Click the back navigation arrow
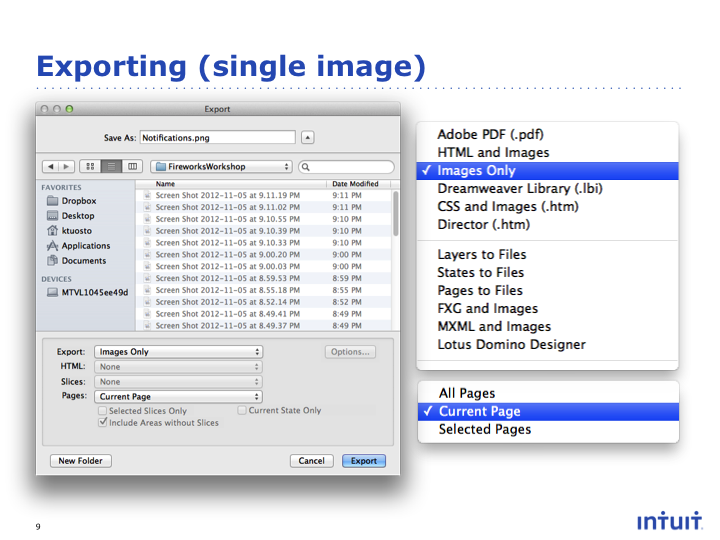Screen dimensions: 720x540 coord(51,167)
